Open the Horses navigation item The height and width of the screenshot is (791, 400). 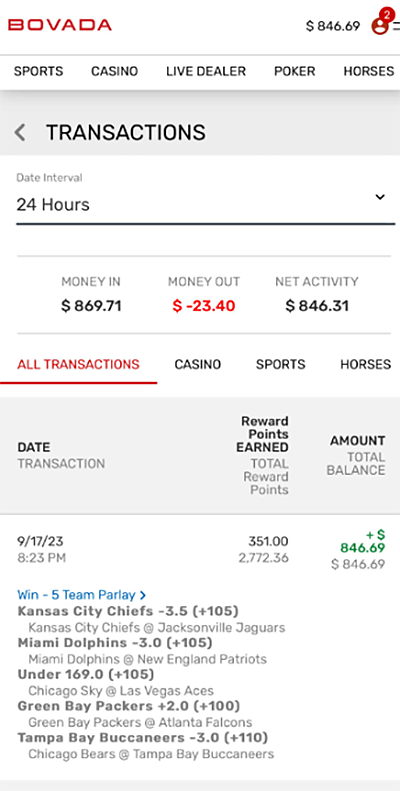pyautogui.click(x=369, y=71)
